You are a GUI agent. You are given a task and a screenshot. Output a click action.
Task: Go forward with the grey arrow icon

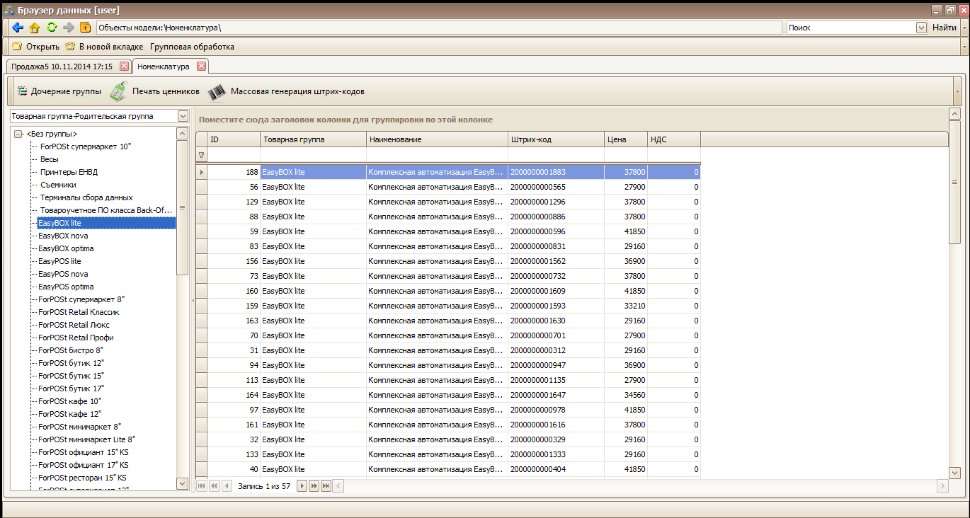click(x=69, y=28)
